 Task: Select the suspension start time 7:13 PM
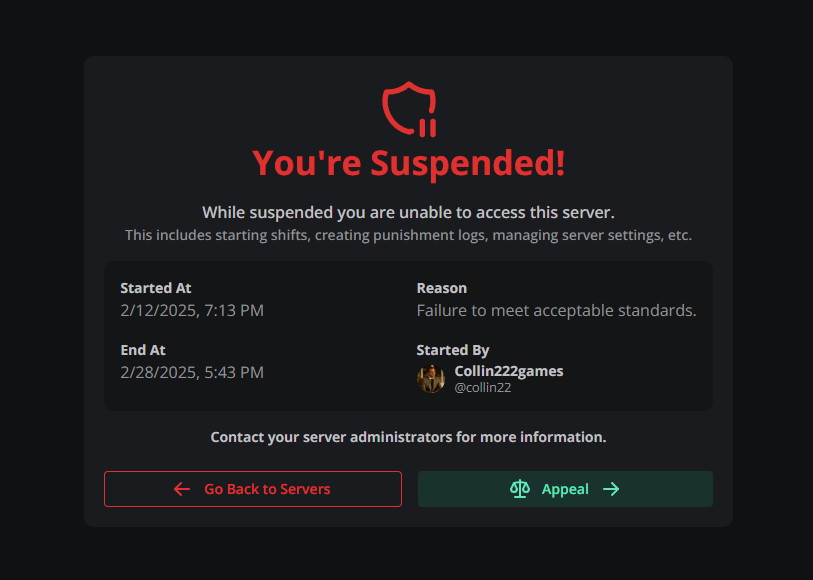point(239,310)
